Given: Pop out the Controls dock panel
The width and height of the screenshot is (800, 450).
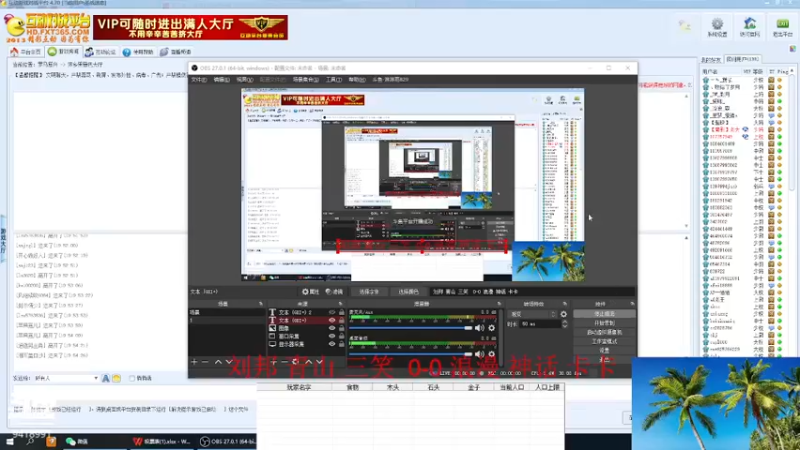Looking at the screenshot, I should pyautogui.click(x=632, y=304).
